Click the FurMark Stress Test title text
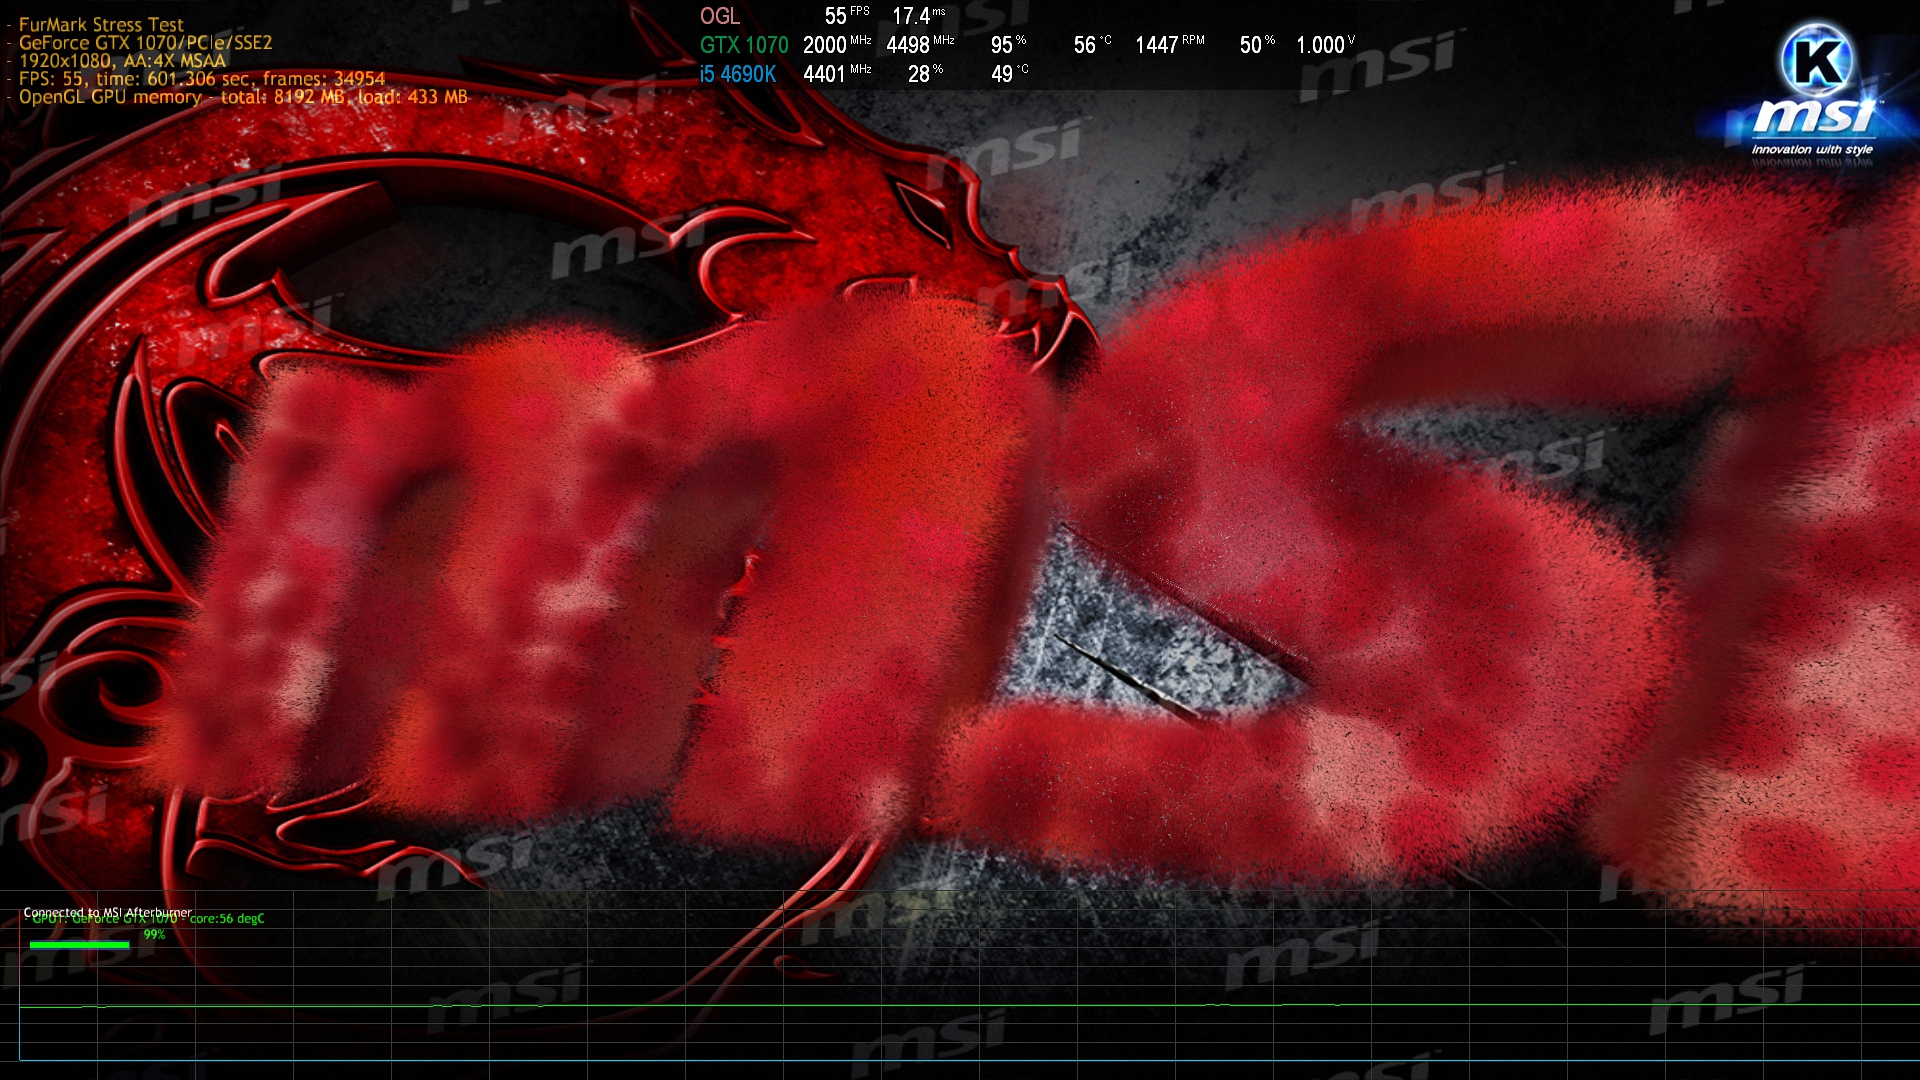The height and width of the screenshot is (1080, 1920). (101, 25)
